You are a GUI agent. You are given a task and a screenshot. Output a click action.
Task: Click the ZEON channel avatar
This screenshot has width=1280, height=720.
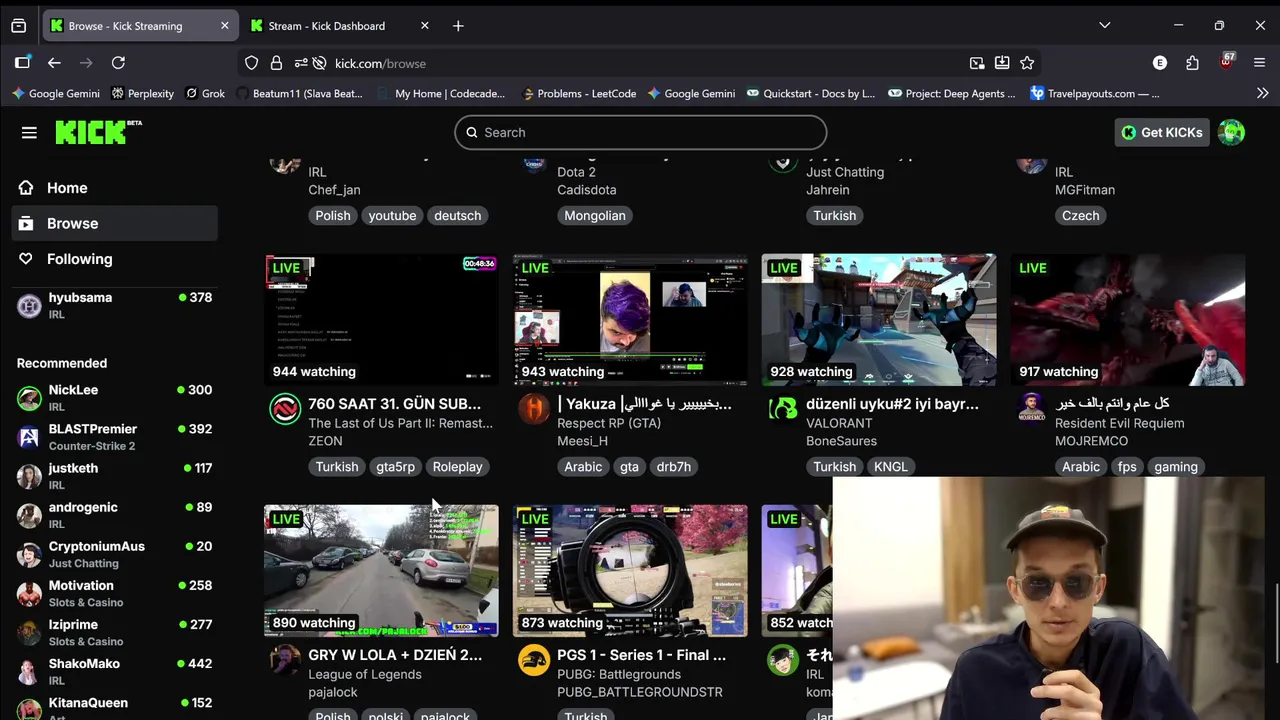(285, 408)
